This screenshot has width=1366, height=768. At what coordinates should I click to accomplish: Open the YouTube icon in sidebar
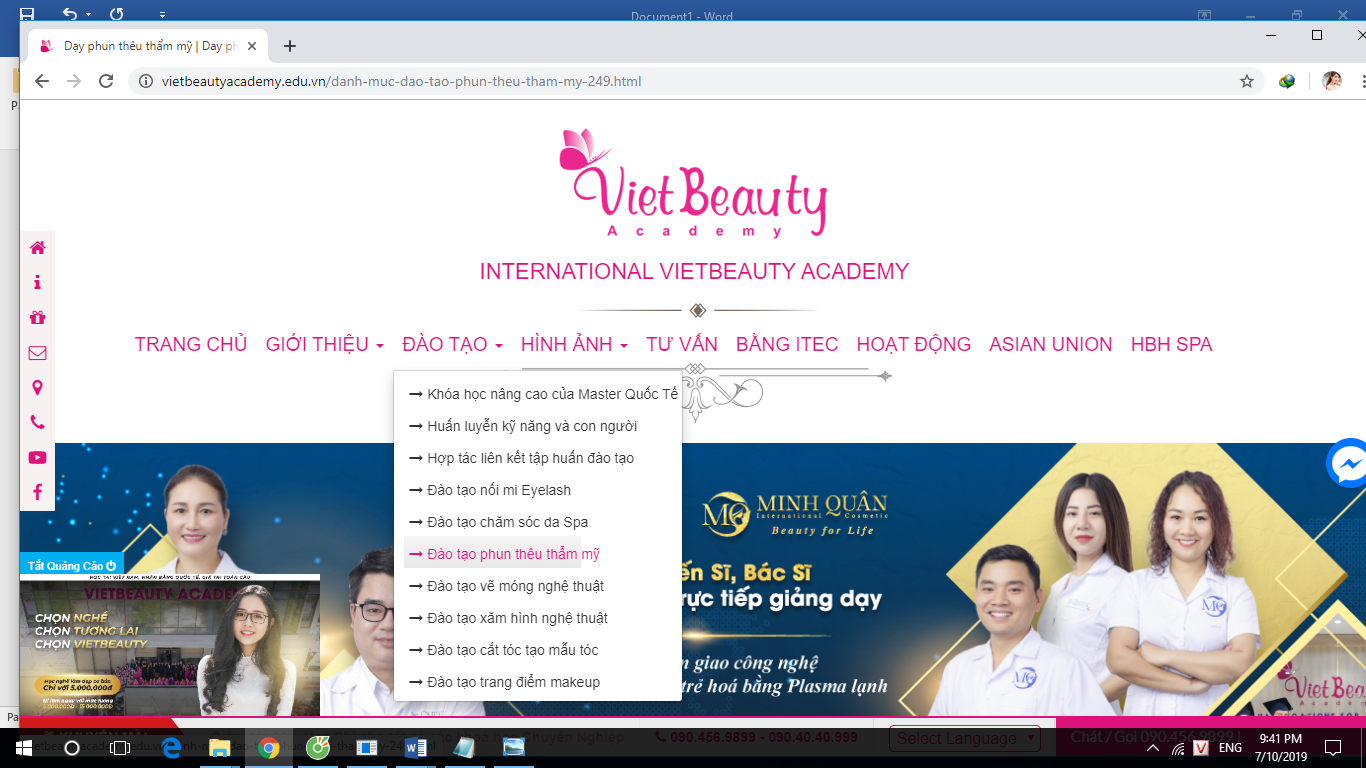click(x=37, y=458)
